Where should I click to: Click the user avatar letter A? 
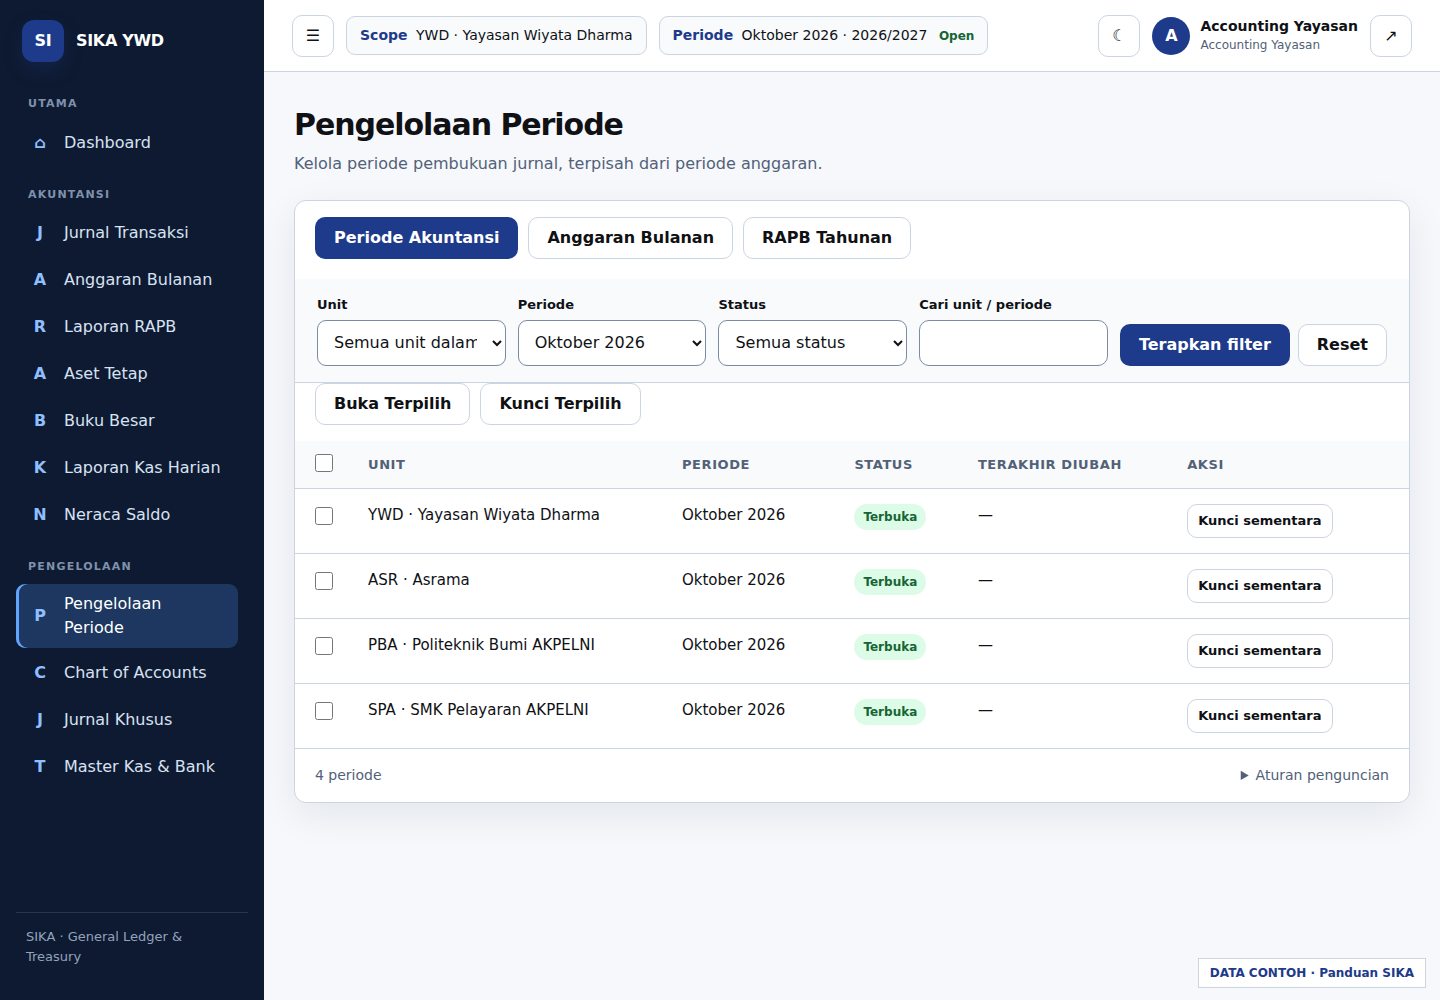click(x=1171, y=36)
